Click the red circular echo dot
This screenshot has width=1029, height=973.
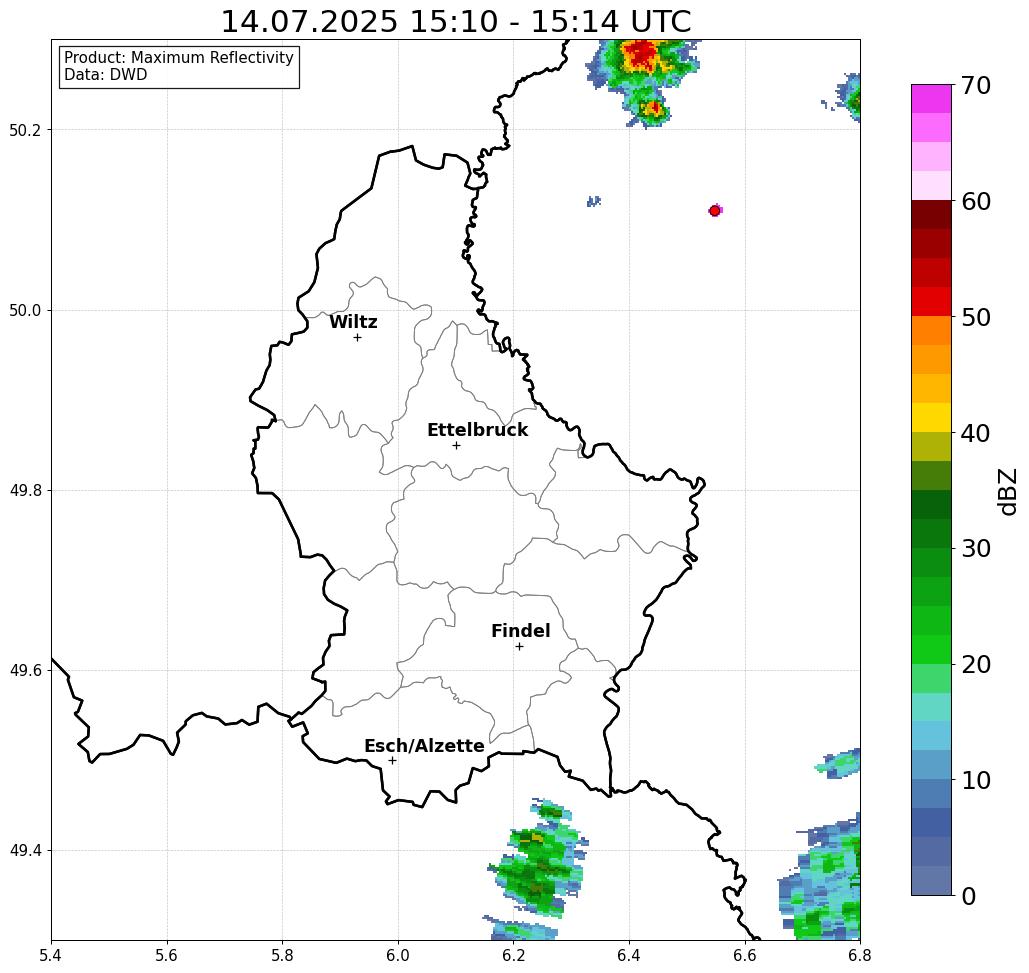[715, 211]
